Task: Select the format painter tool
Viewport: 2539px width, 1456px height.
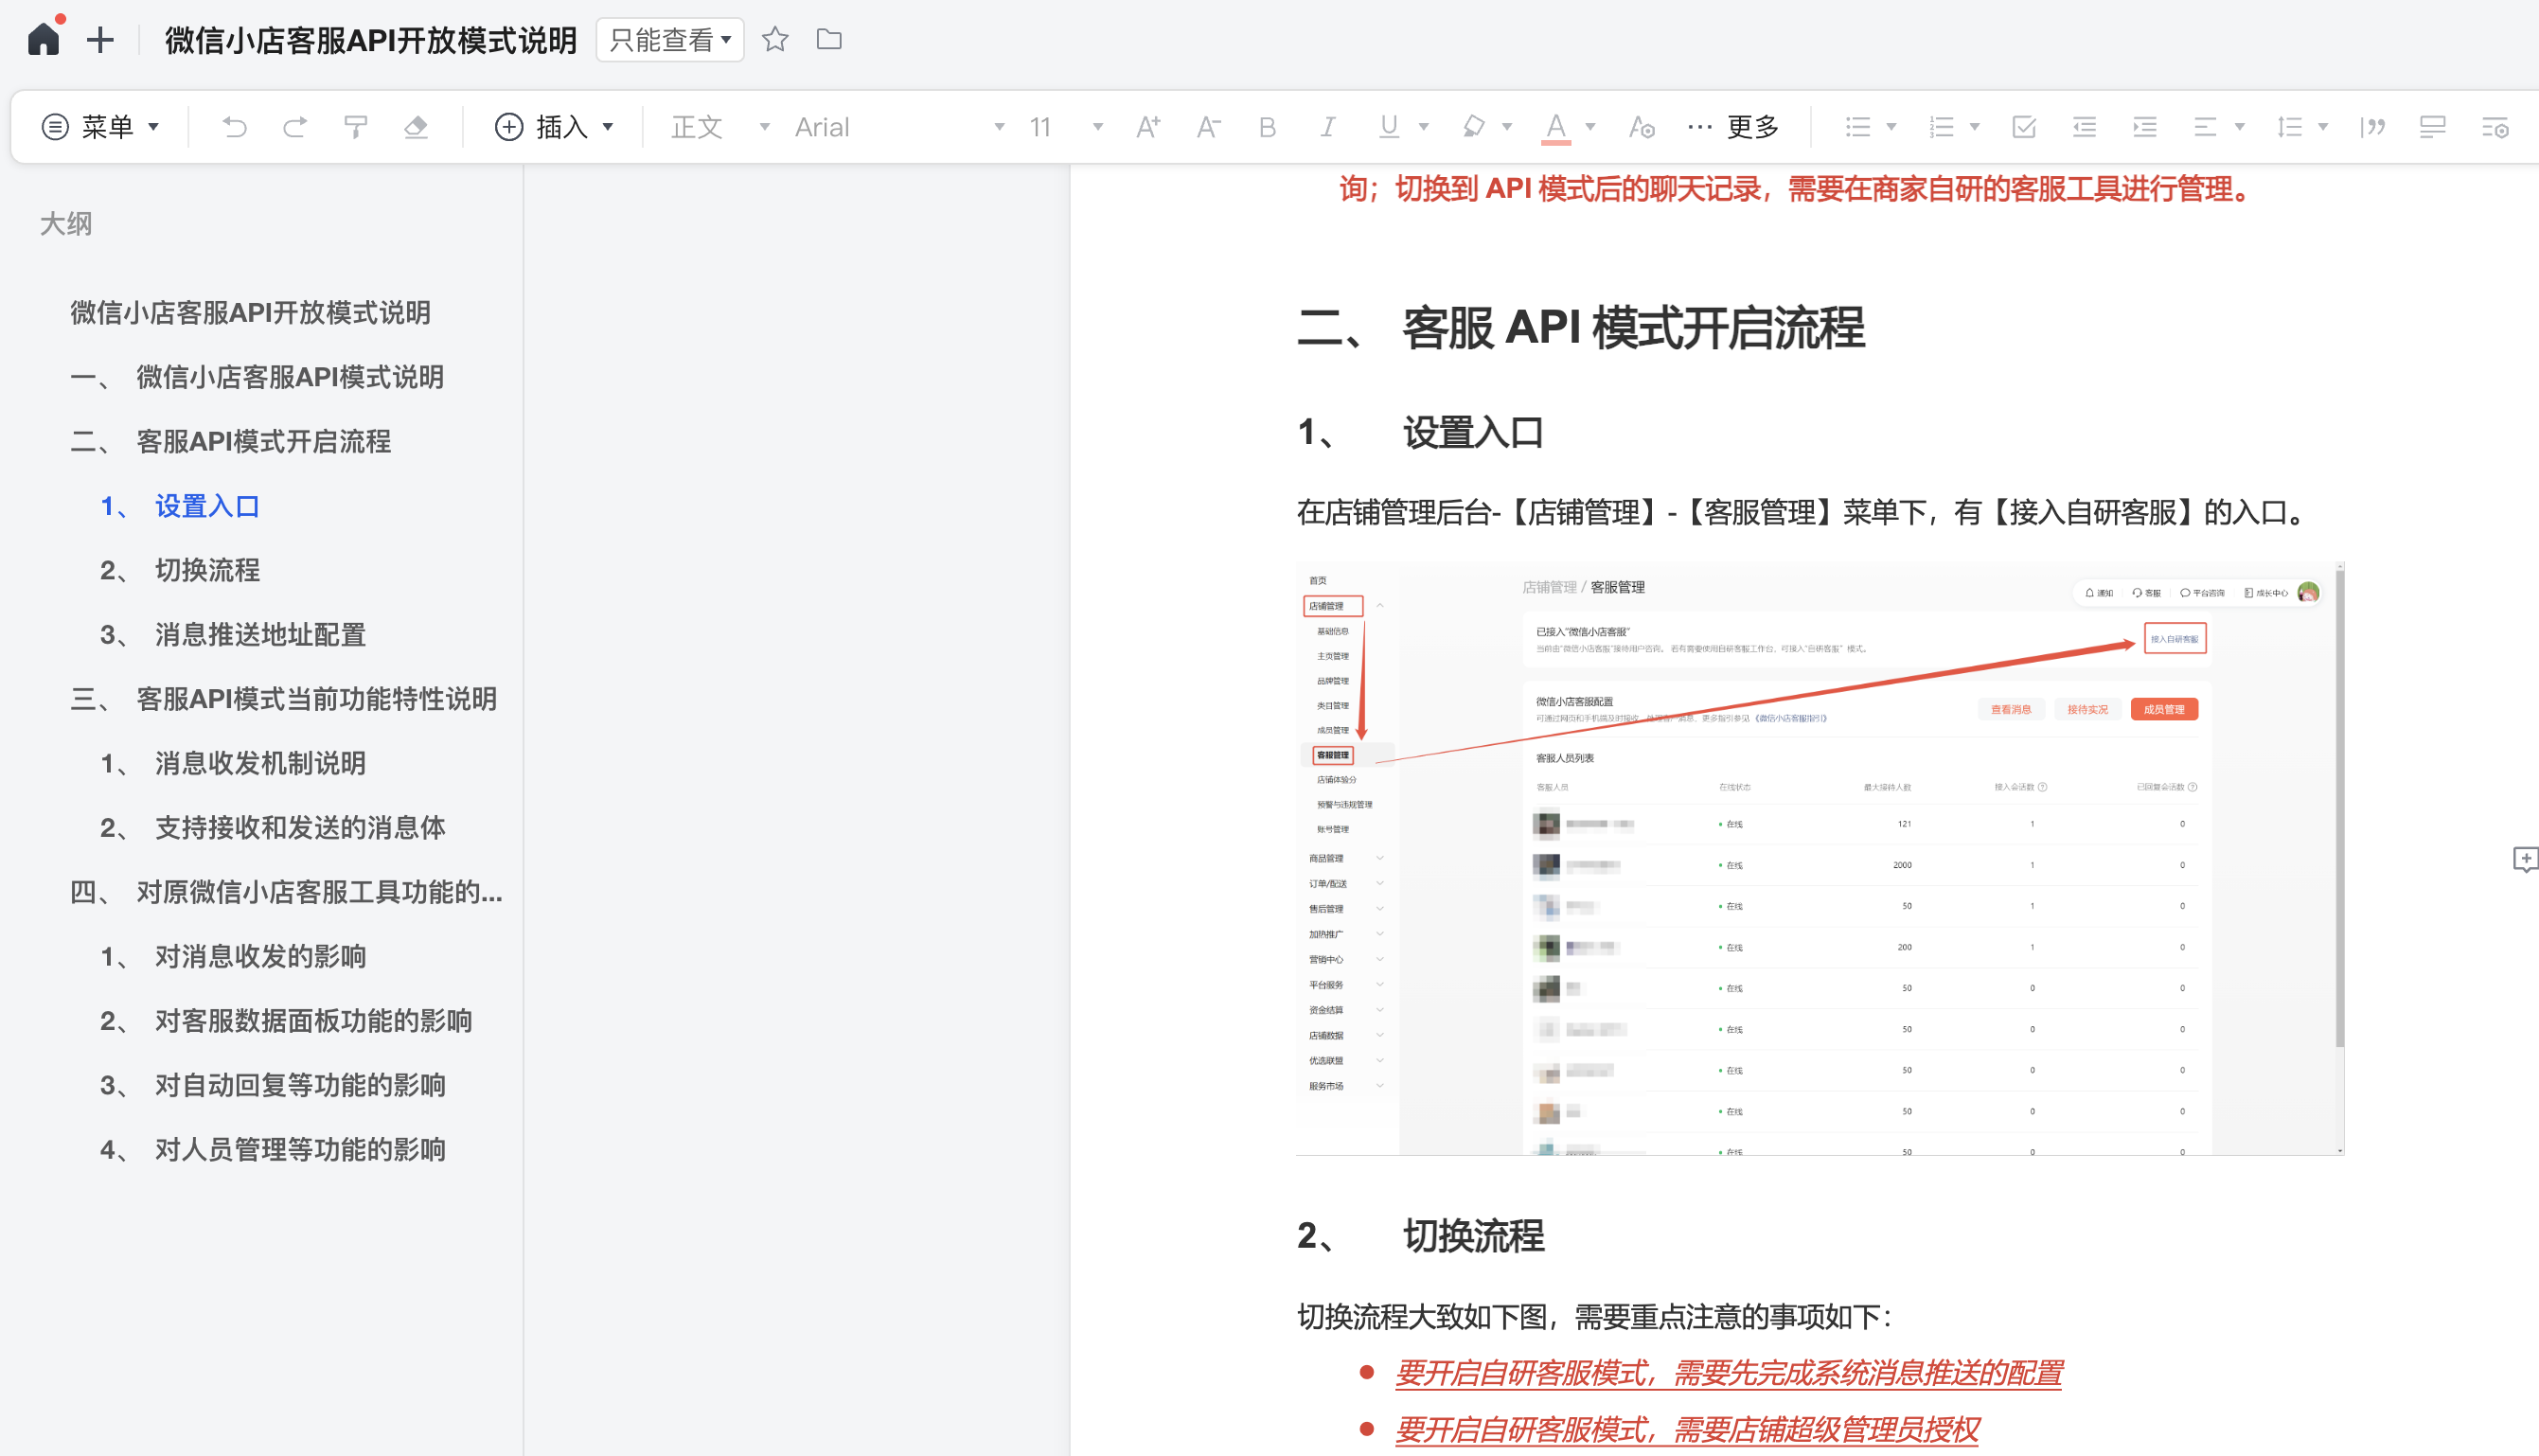Action: [355, 127]
